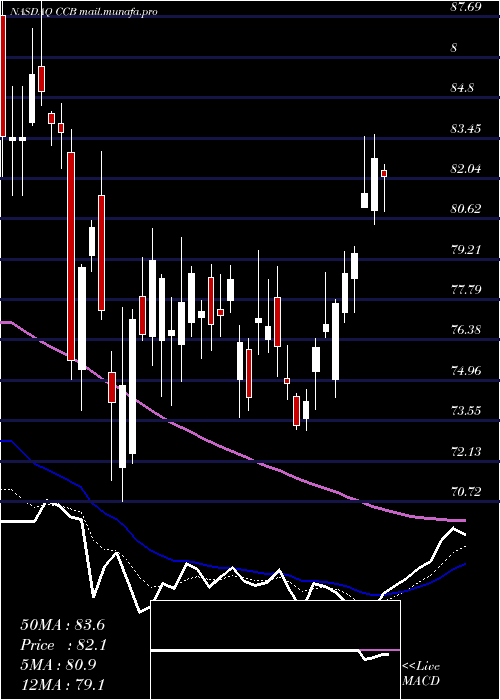500x700 pixels.
Task: Click the 87.69 price axis label
Action: point(466,7)
